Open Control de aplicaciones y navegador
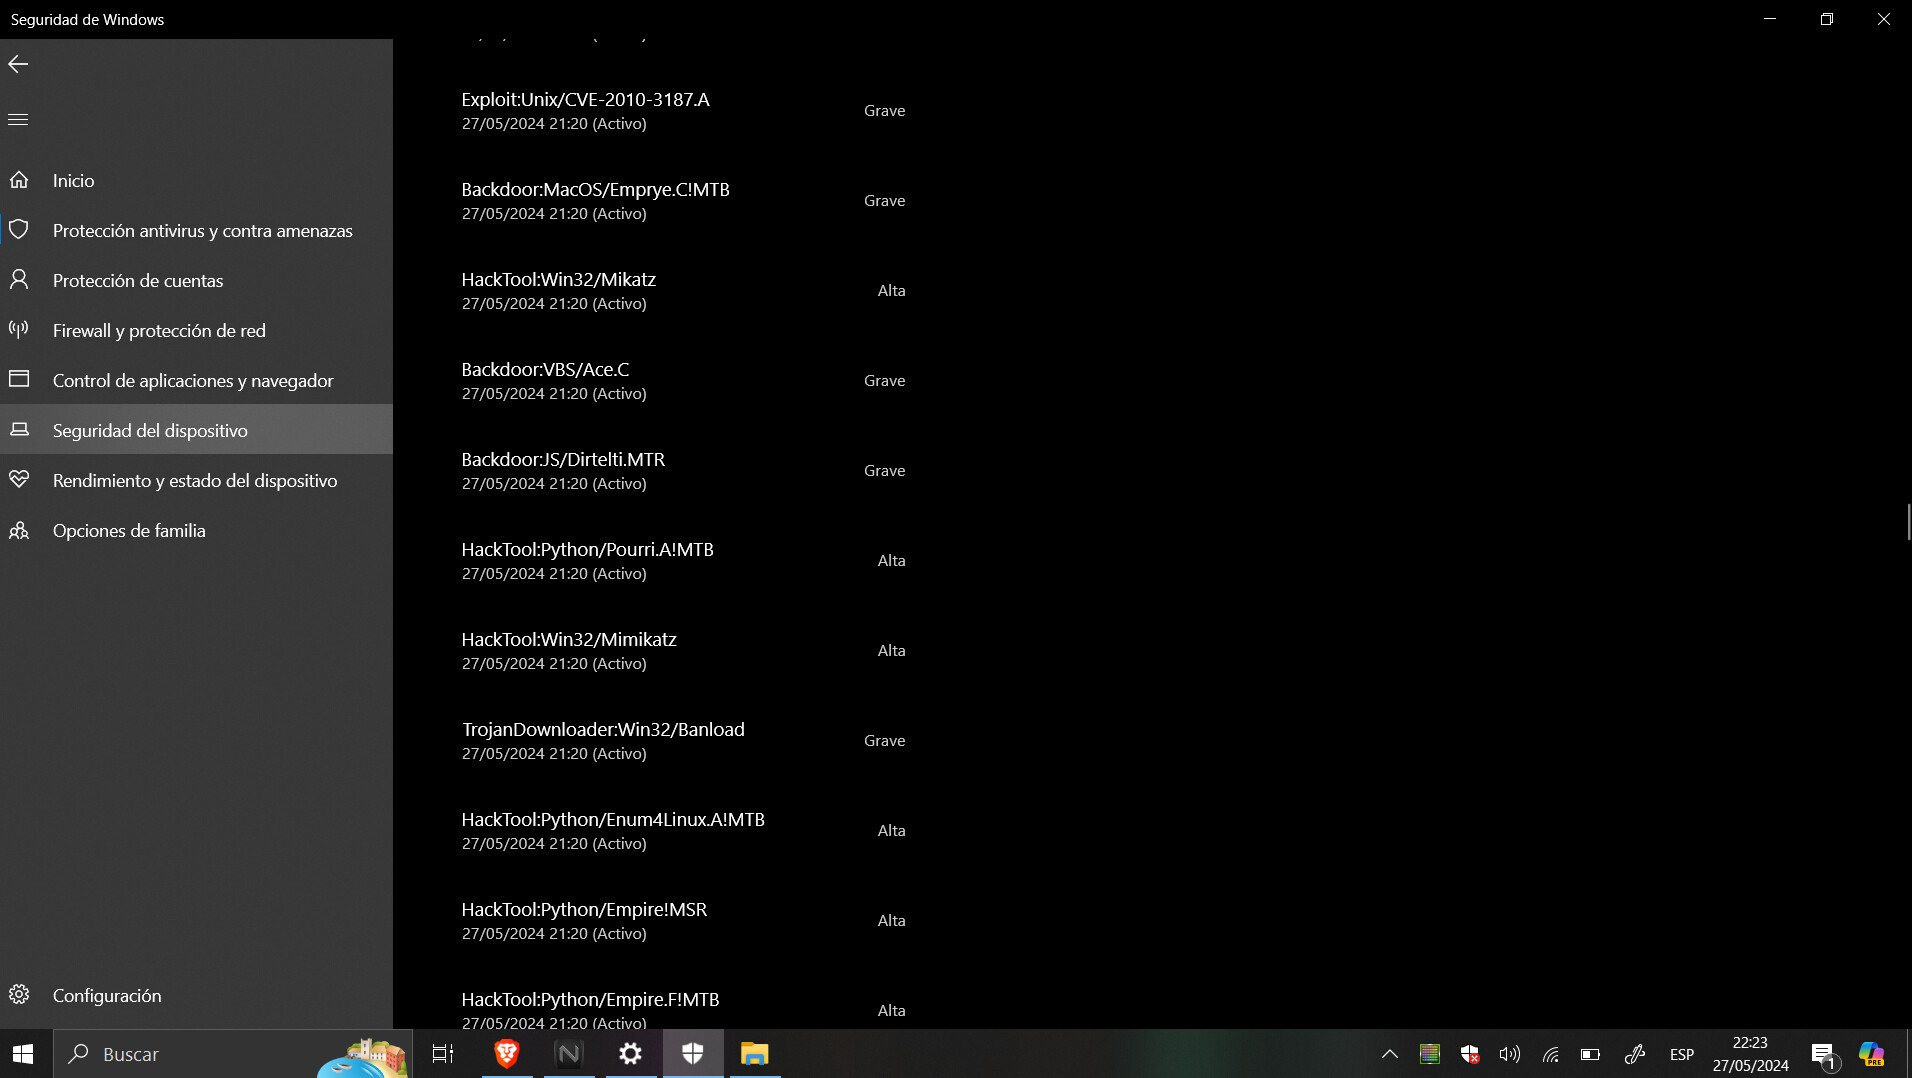This screenshot has width=1912, height=1078. click(x=196, y=380)
